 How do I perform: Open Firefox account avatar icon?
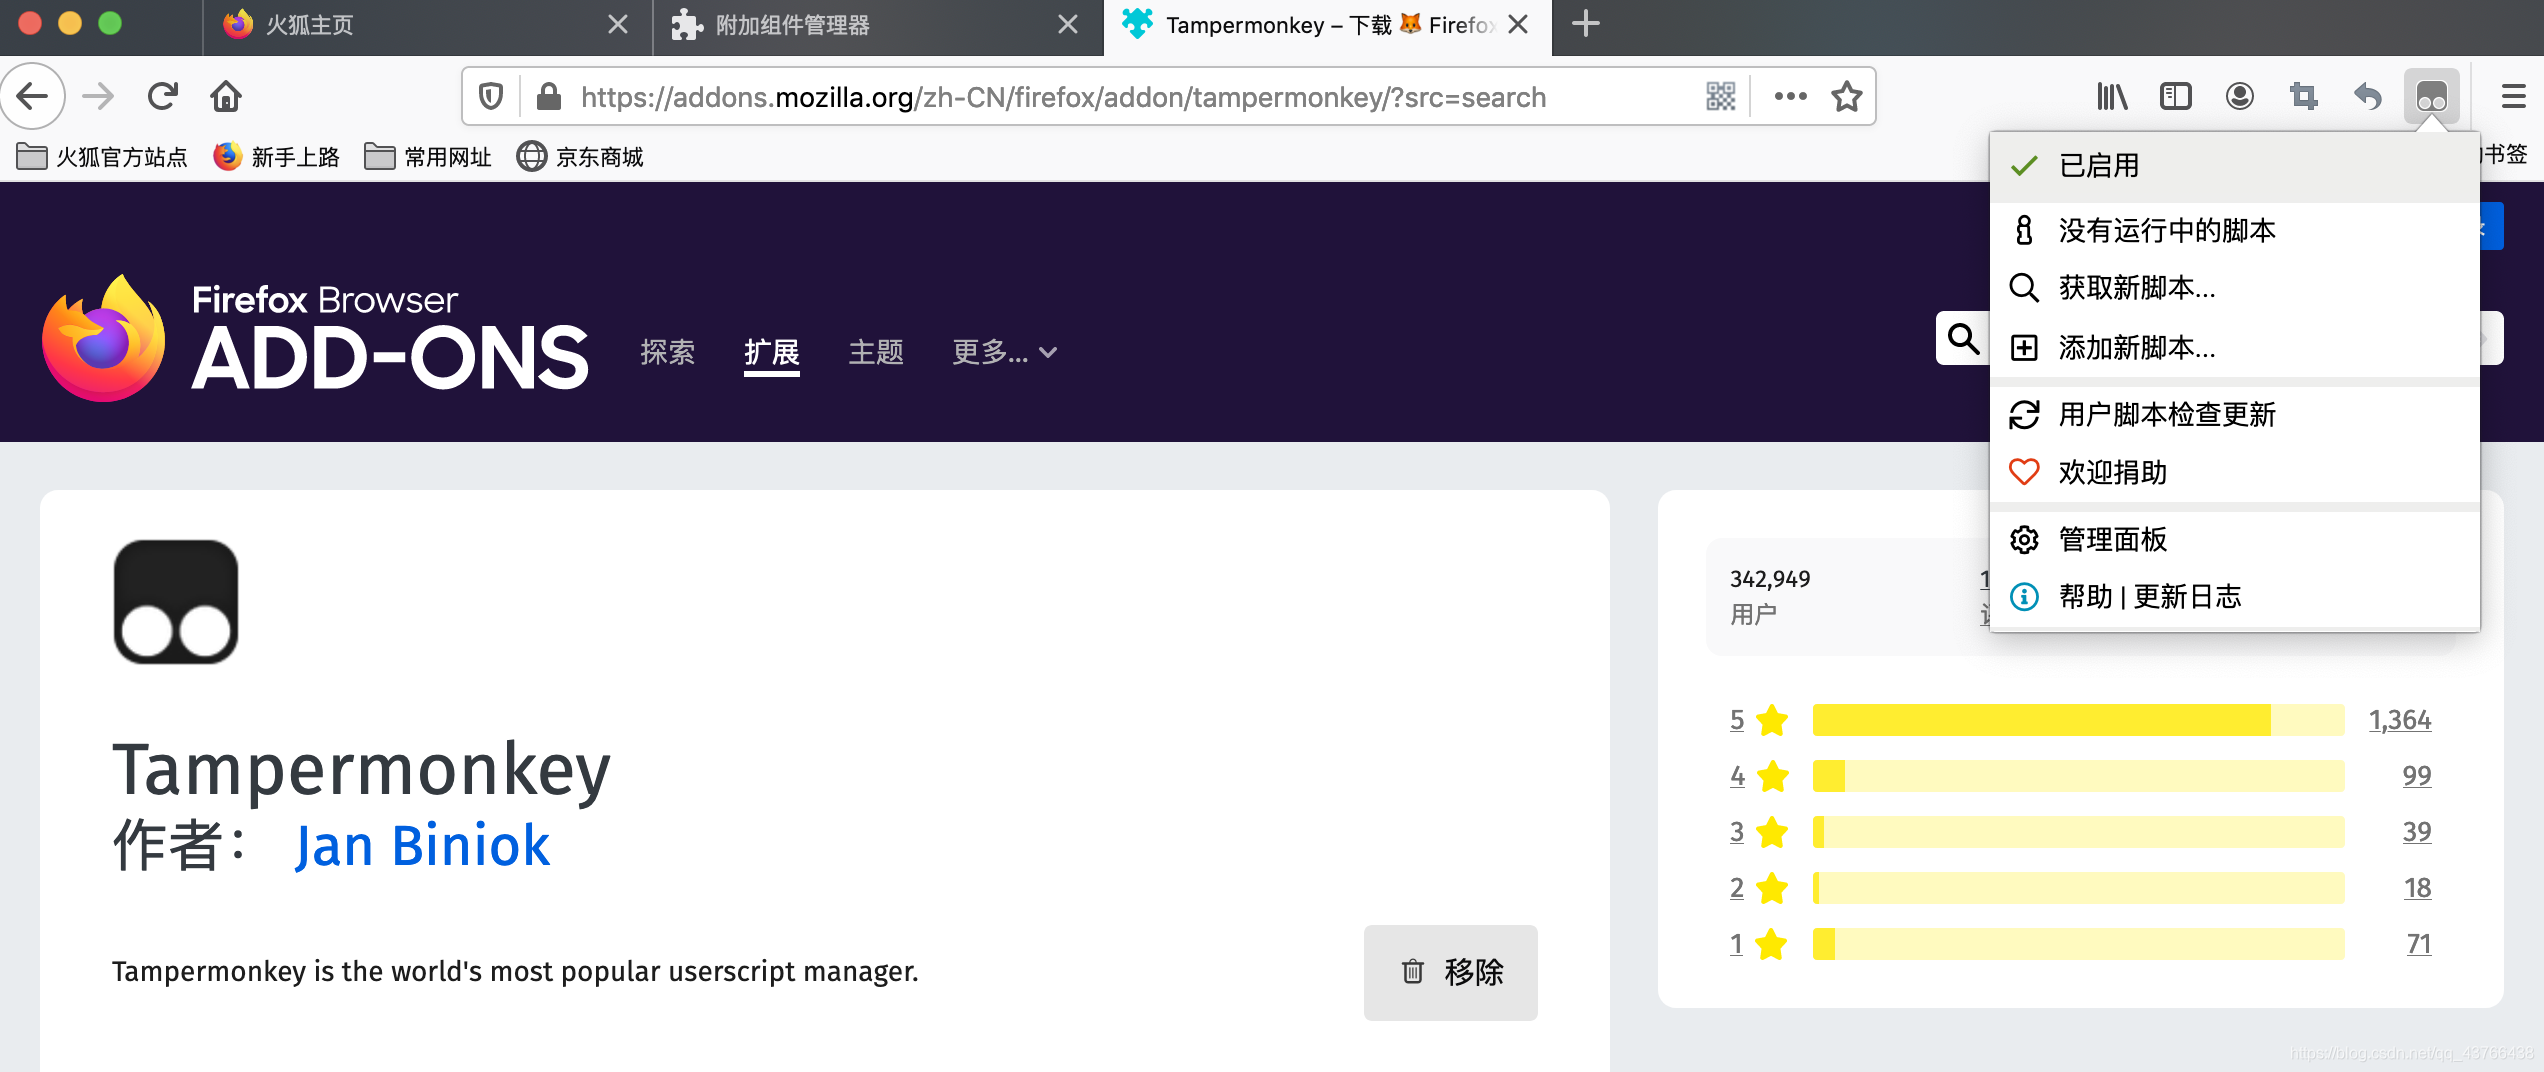(x=2240, y=97)
